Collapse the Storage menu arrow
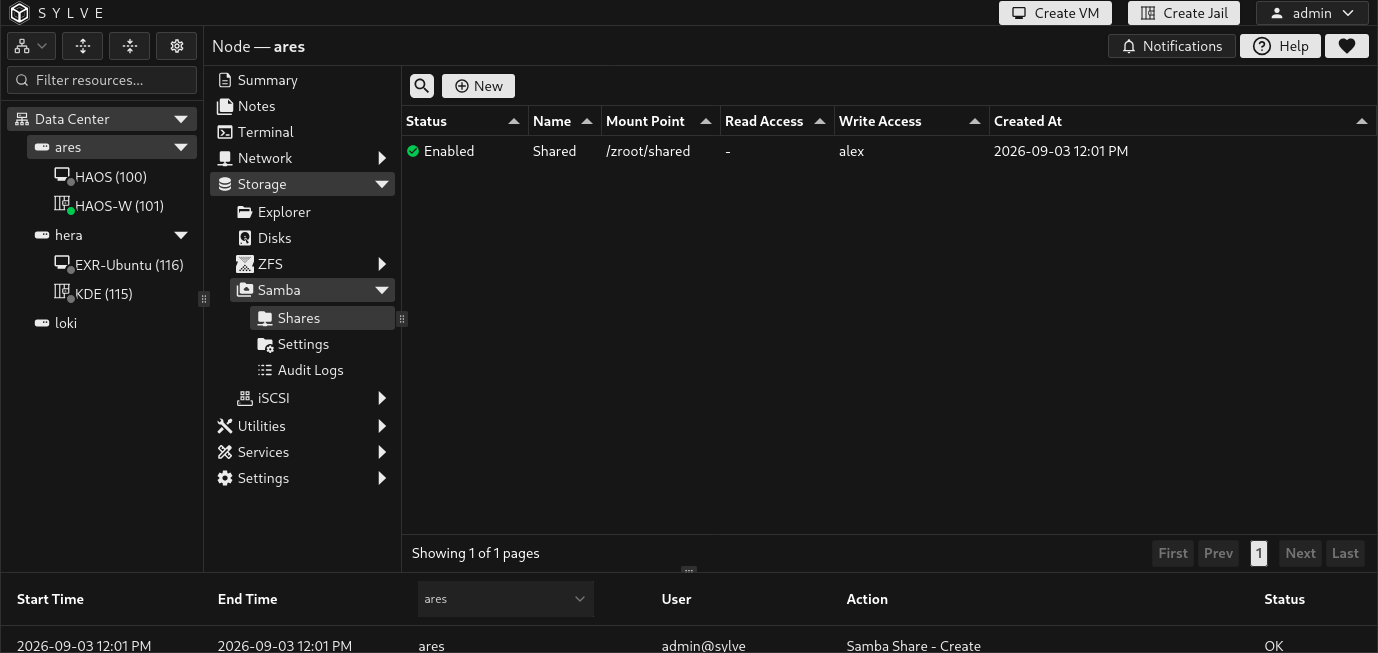 (382, 184)
